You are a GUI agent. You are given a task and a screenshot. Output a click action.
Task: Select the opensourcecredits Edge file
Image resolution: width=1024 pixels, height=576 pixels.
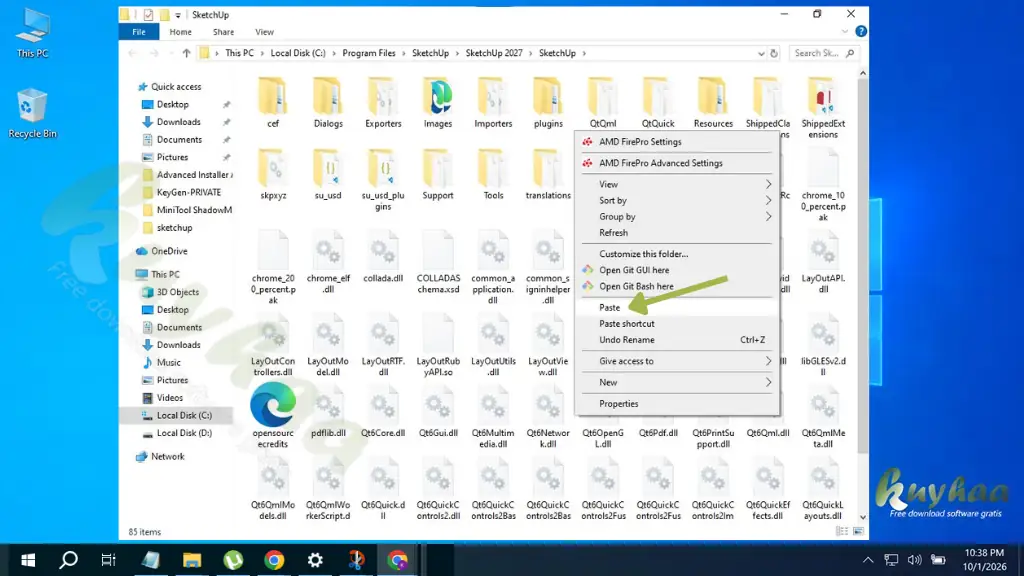click(x=273, y=415)
